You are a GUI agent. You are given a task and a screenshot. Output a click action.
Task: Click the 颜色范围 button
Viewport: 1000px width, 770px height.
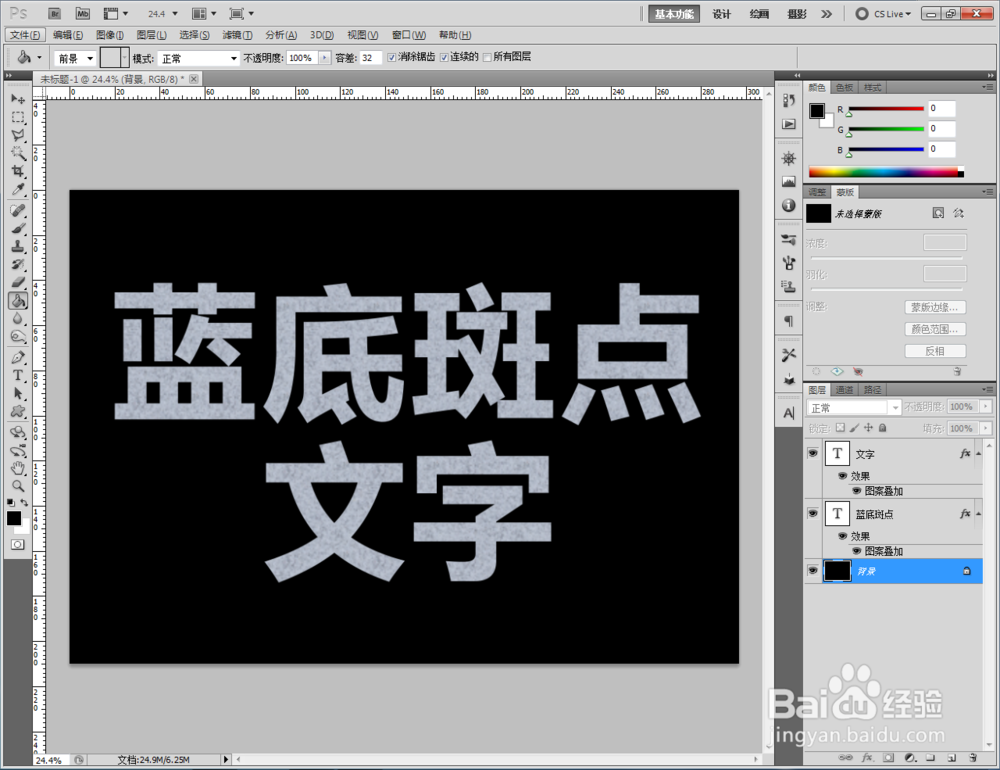[935, 329]
